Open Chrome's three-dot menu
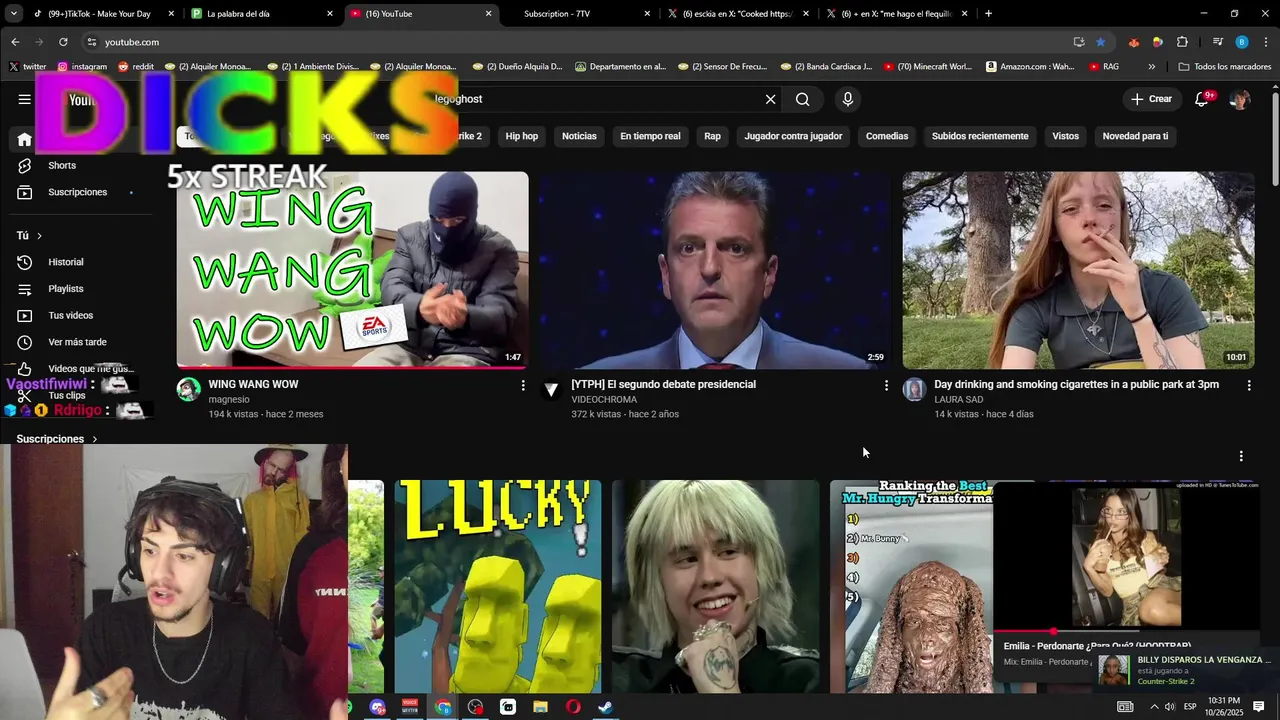The image size is (1280, 720). click(1264, 42)
